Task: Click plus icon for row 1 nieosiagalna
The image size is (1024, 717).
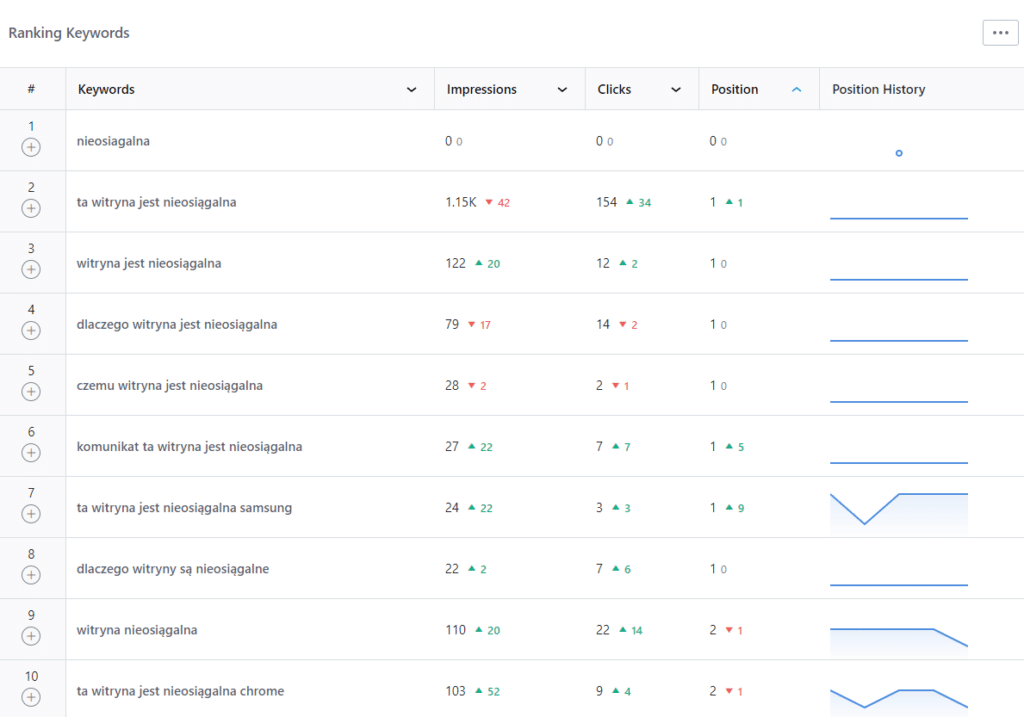Action: pyautogui.click(x=31, y=148)
